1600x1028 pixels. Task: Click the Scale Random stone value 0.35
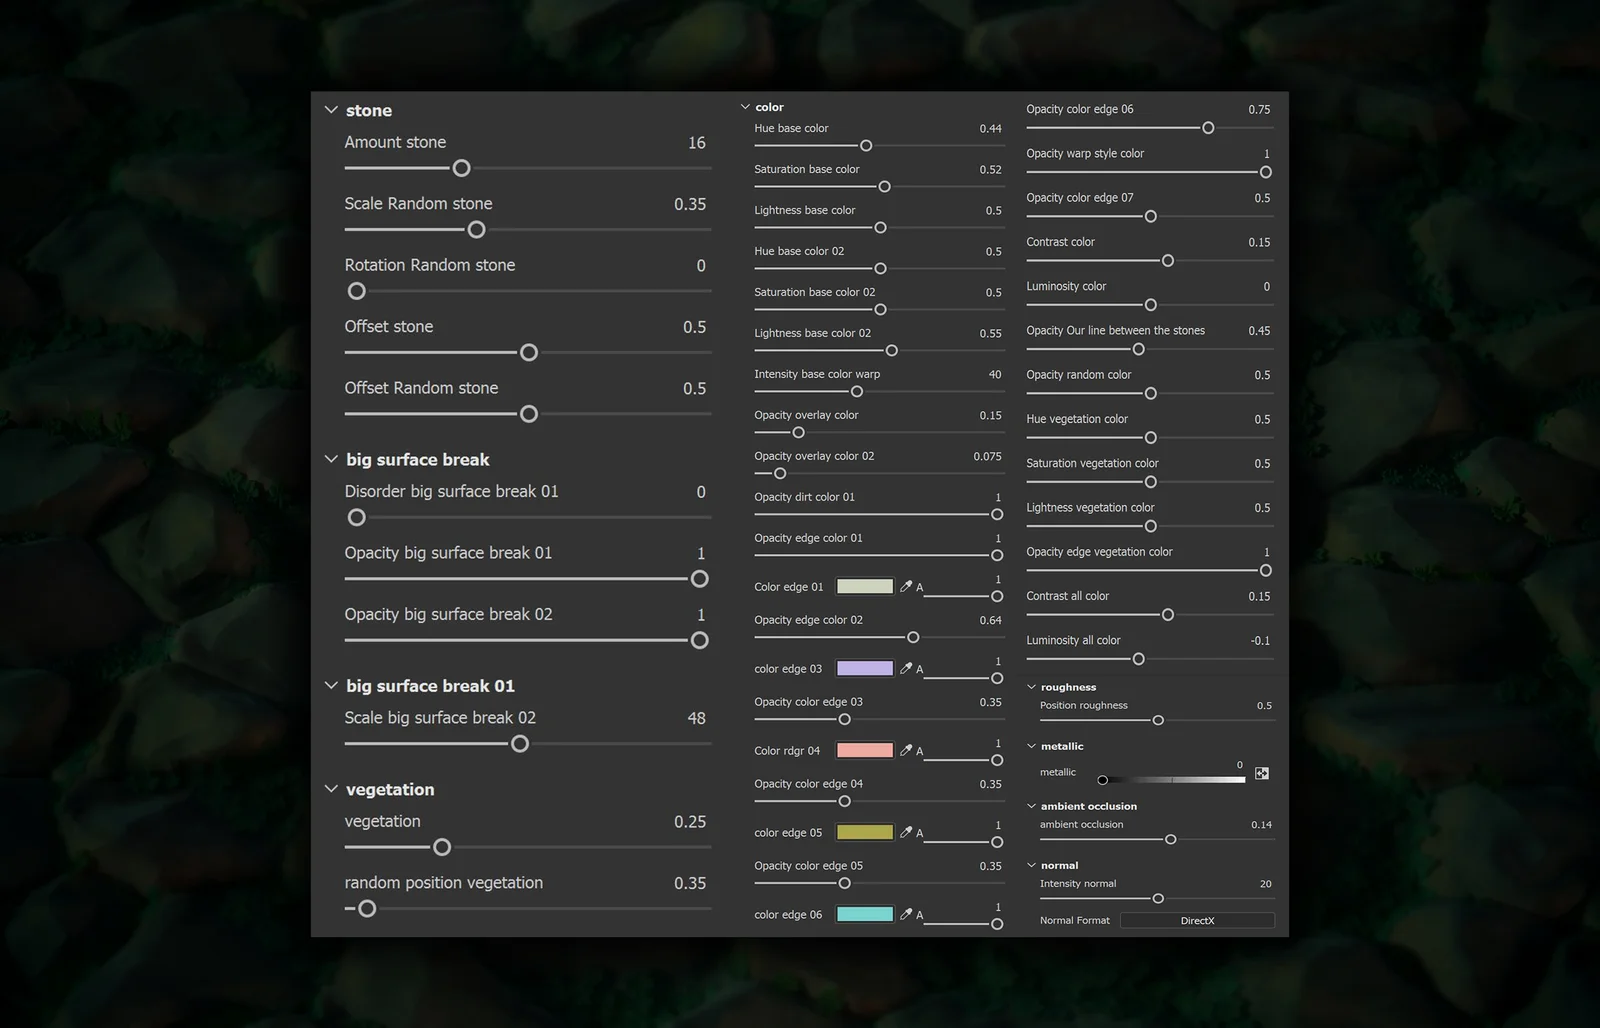[689, 204]
